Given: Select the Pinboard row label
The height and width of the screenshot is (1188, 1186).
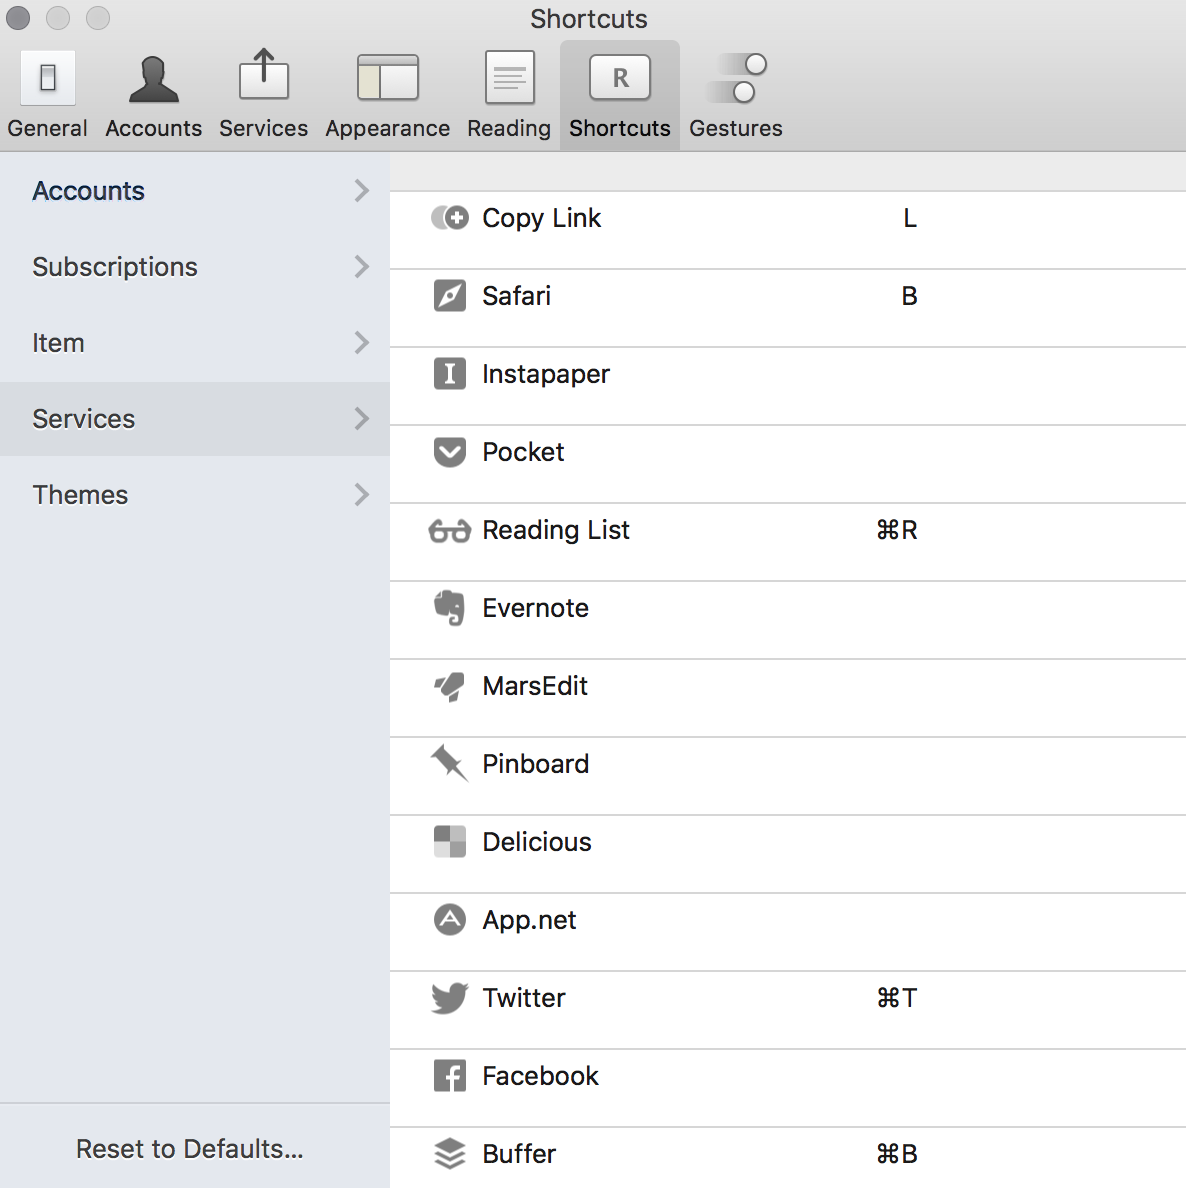Looking at the screenshot, I should [x=535, y=764].
